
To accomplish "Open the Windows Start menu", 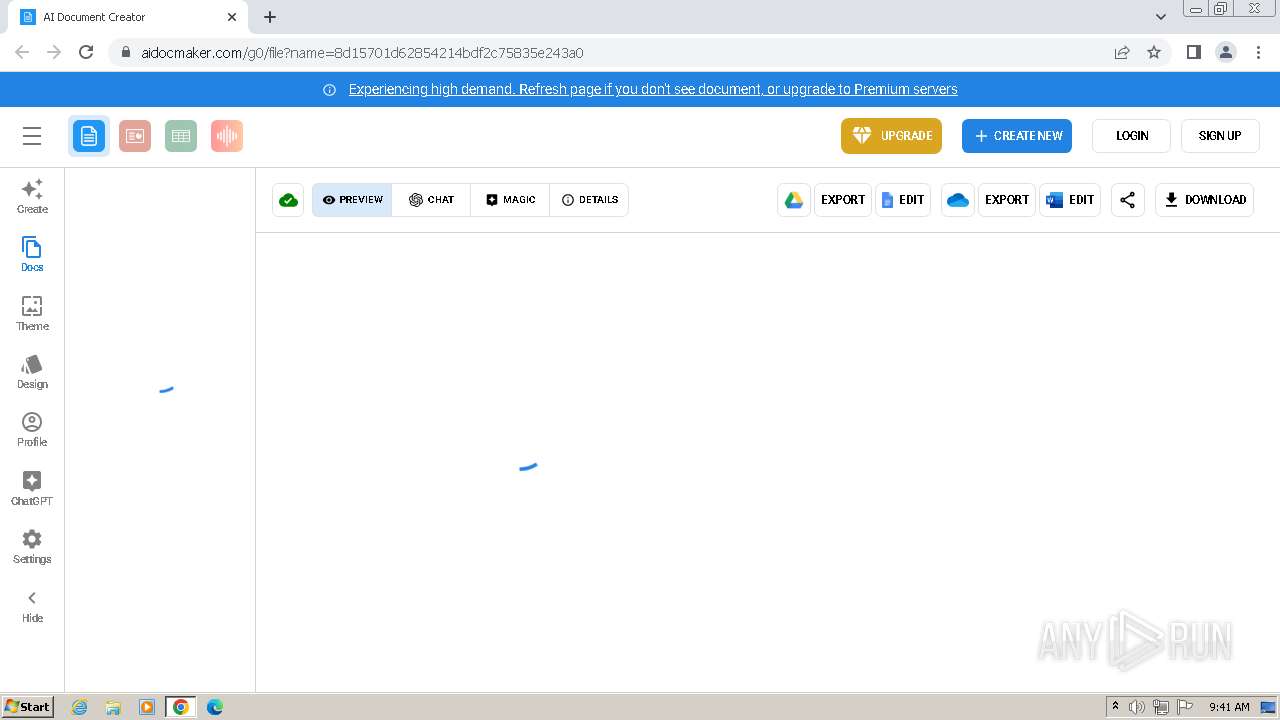I will (28, 707).
